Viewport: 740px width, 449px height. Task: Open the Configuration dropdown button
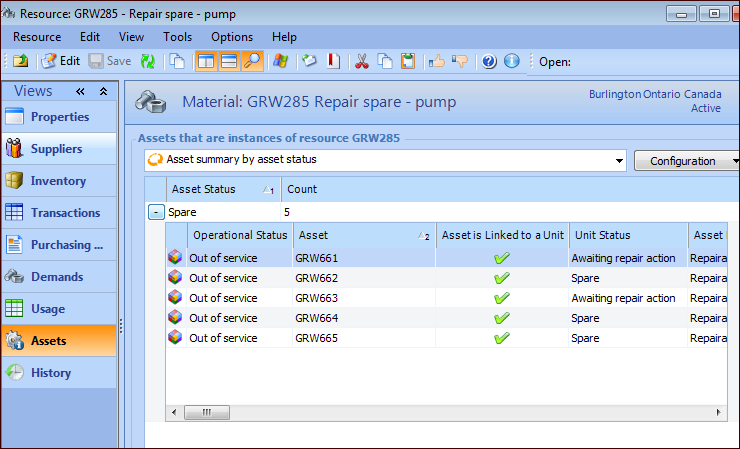point(687,161)
